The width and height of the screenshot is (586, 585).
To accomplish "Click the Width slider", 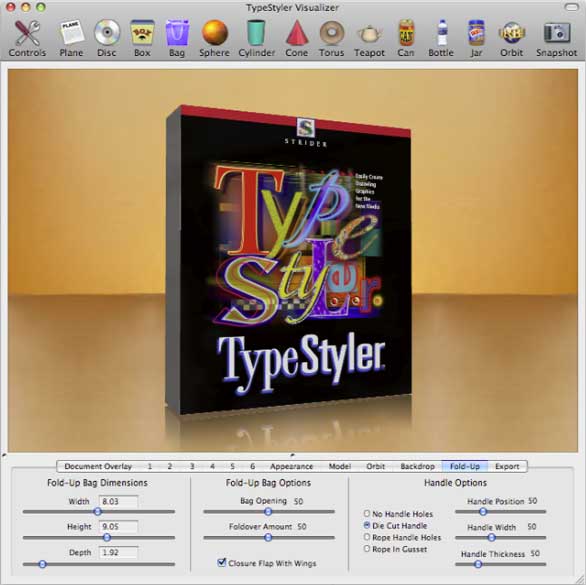I will point(99,511).
